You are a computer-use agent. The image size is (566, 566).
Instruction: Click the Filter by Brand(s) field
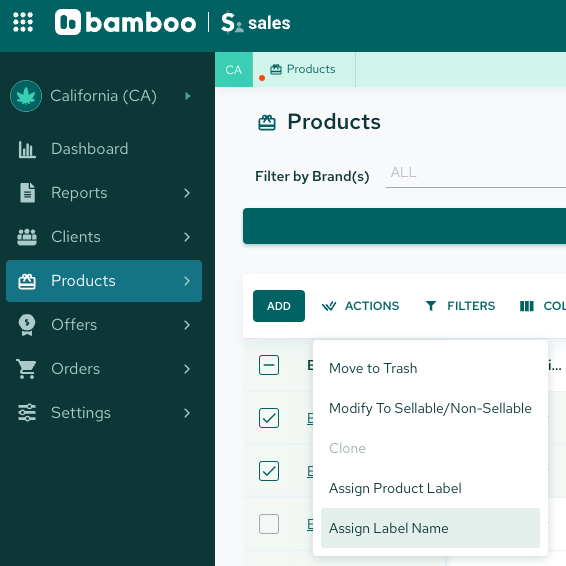pyautogui.click(x=476, y=173)
